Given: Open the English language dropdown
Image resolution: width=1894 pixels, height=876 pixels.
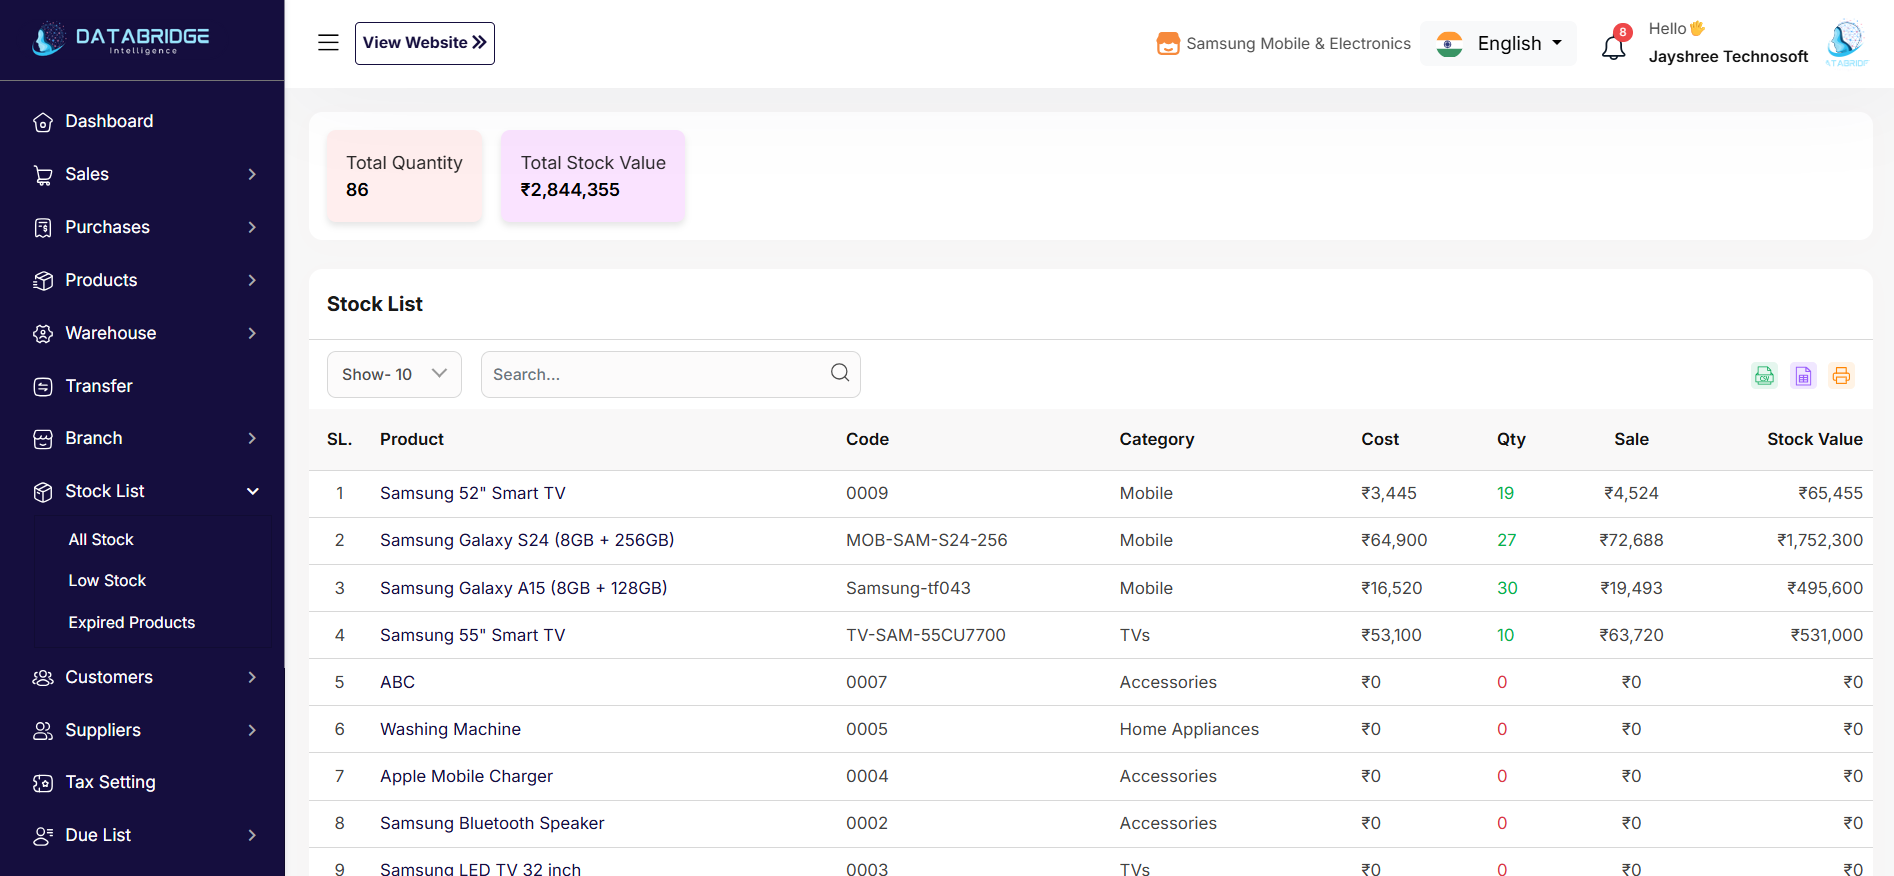Looking at the screenshot, I should click(1498, 43).
